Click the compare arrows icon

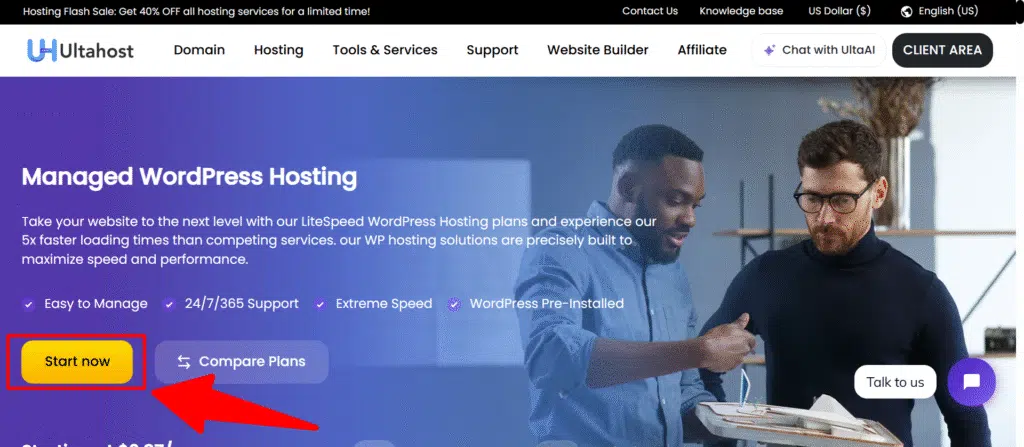(183, 361)
